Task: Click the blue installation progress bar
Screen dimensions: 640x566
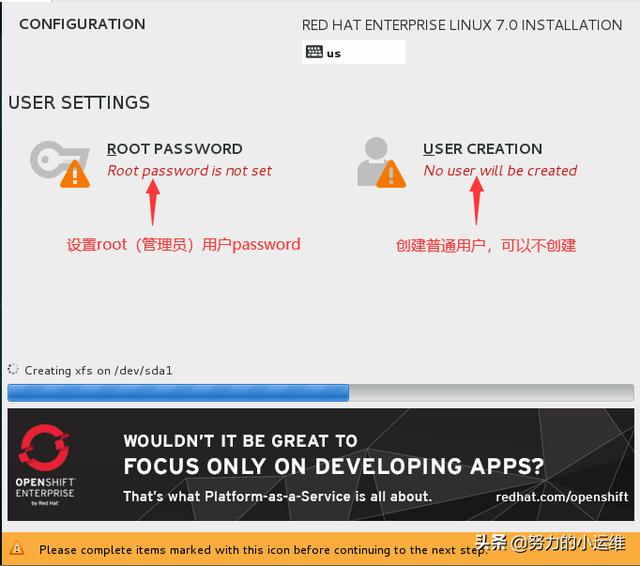Action: click(320, 393)
